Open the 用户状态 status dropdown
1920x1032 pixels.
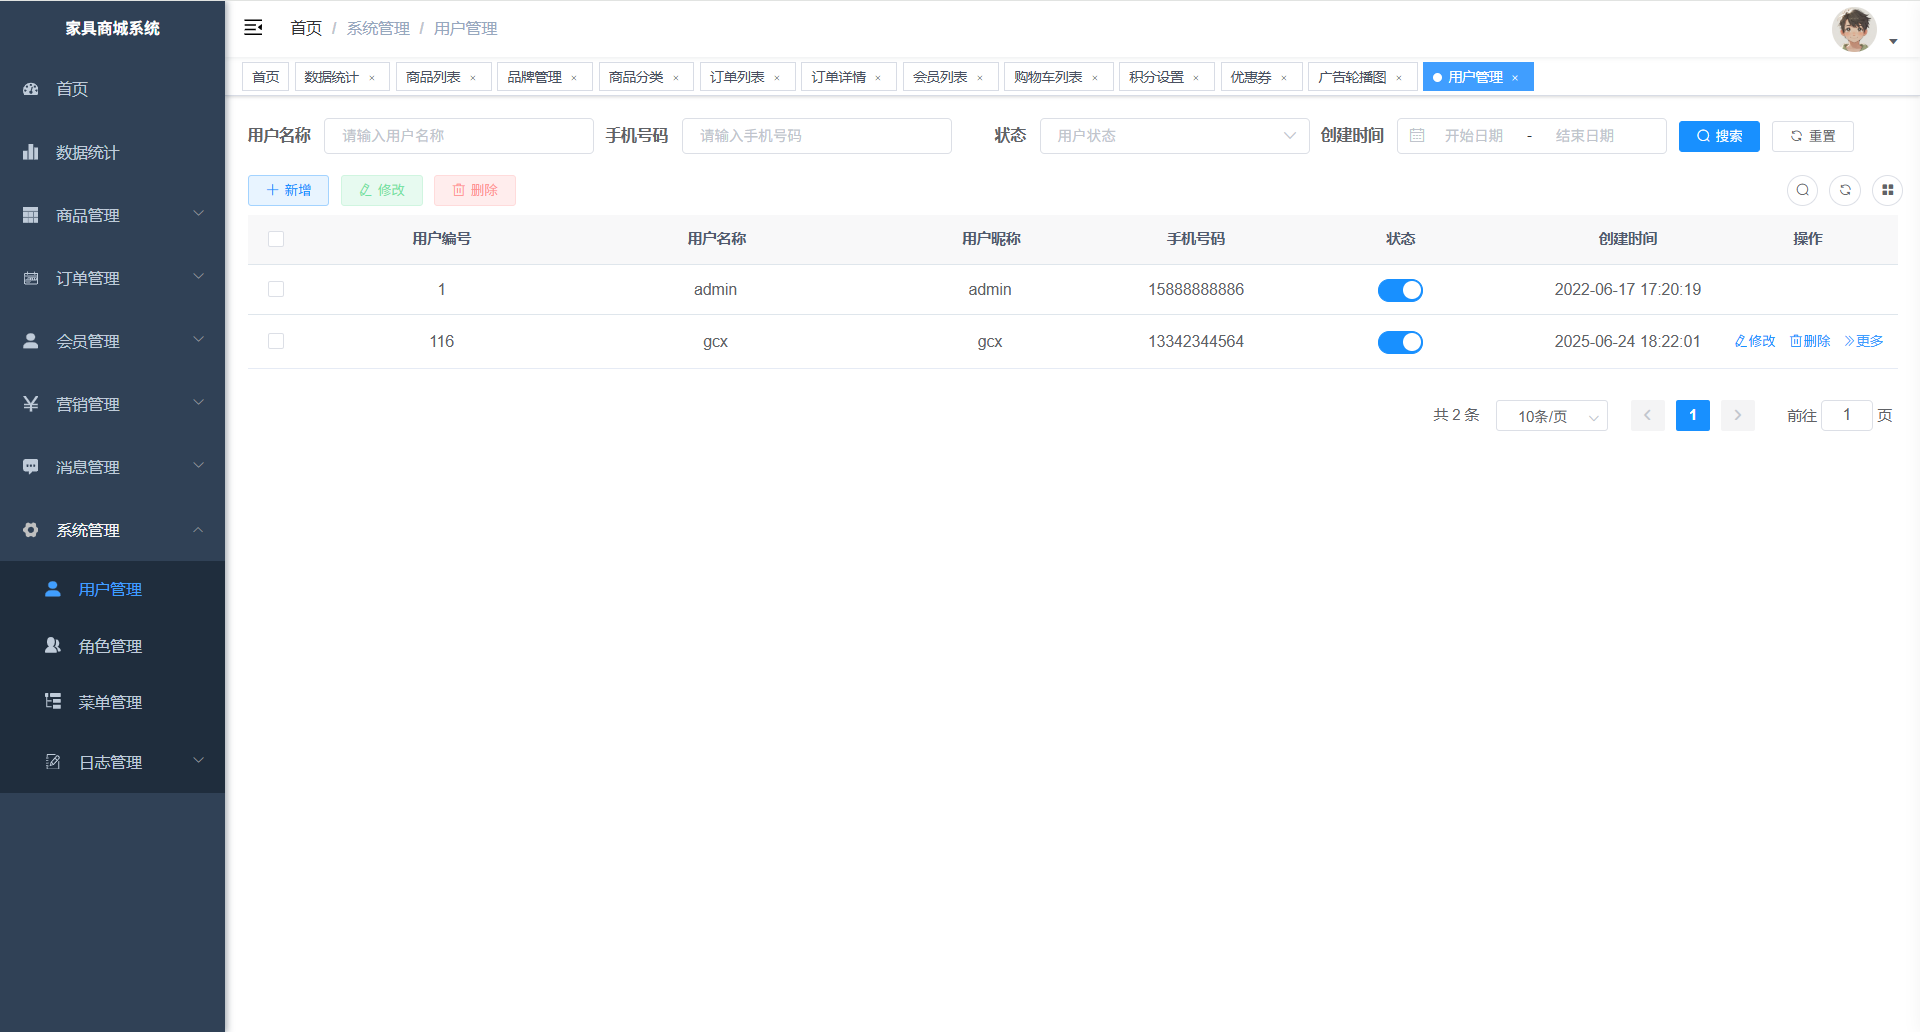pyautogui.click(x=1174, y=136)
